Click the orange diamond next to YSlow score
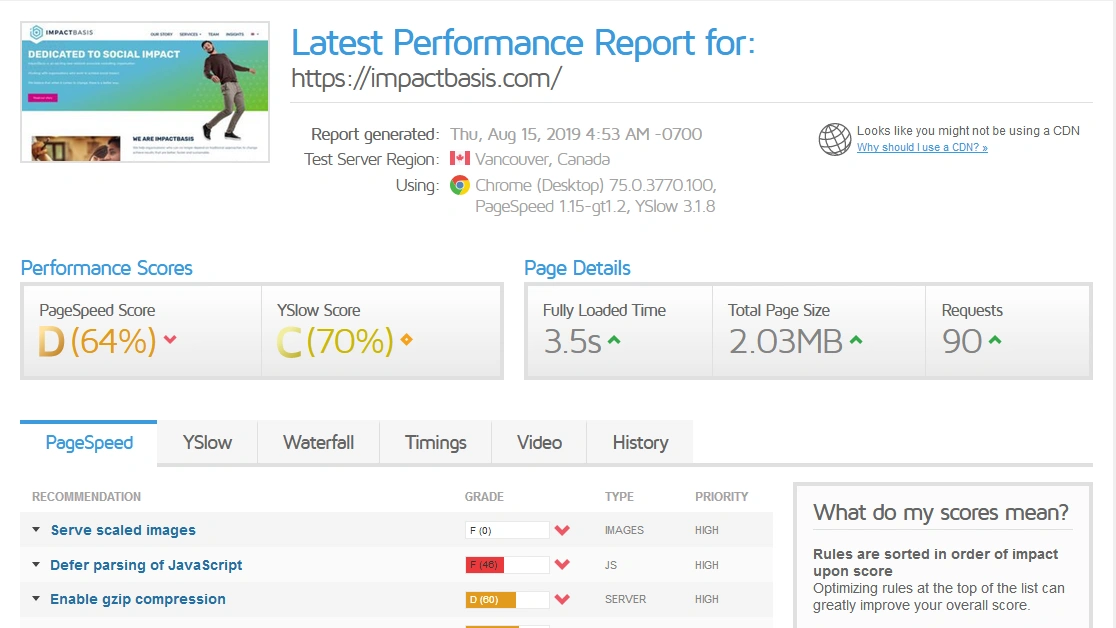 [x=406, y=339]
